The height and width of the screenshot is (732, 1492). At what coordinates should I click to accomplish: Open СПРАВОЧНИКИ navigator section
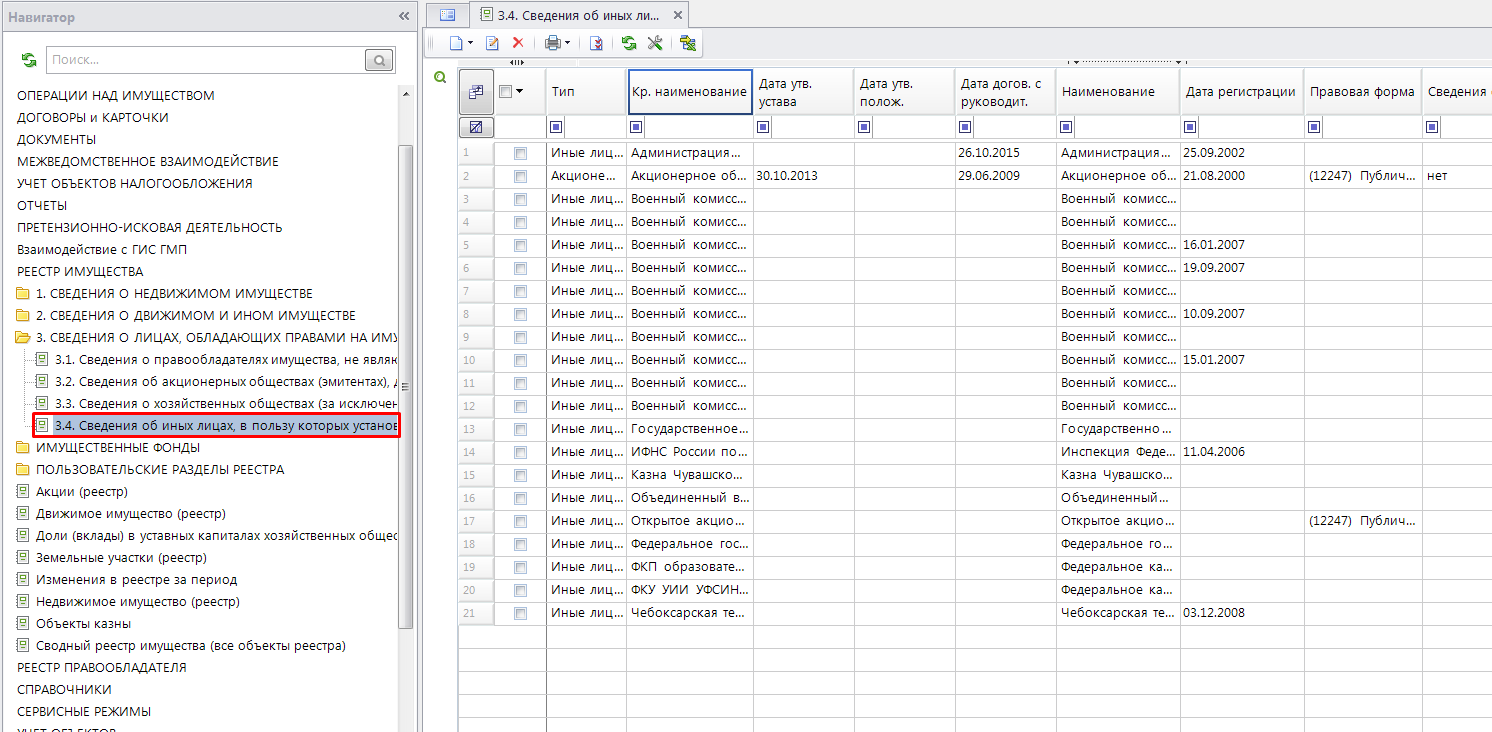[65, 690]
